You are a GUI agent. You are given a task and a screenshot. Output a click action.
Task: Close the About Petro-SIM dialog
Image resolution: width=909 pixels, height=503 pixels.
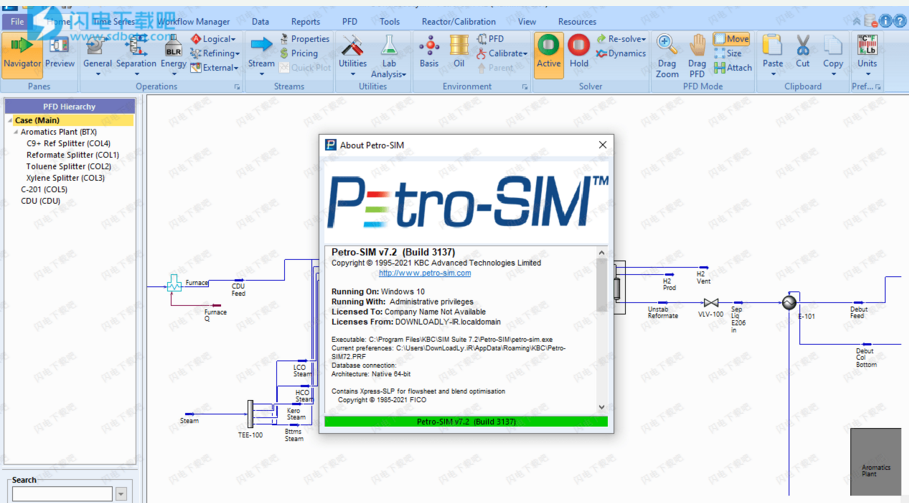tap(603, 145)
